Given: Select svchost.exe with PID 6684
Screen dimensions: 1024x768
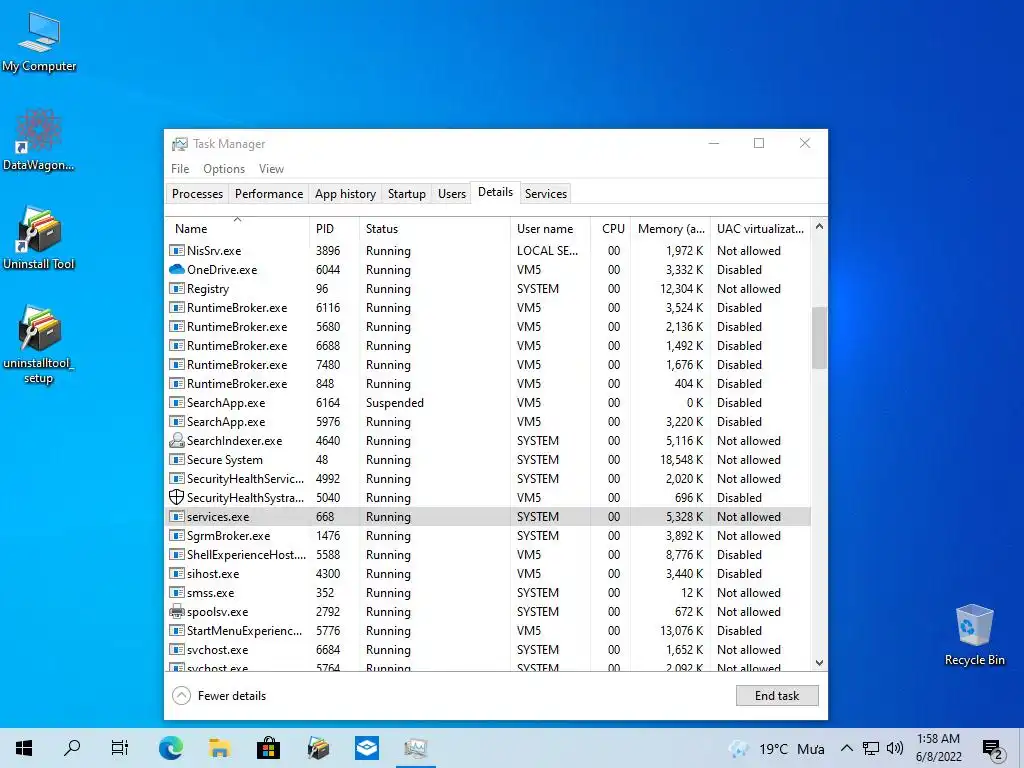Looking at the screenshot, I should [x=488, y=650].
